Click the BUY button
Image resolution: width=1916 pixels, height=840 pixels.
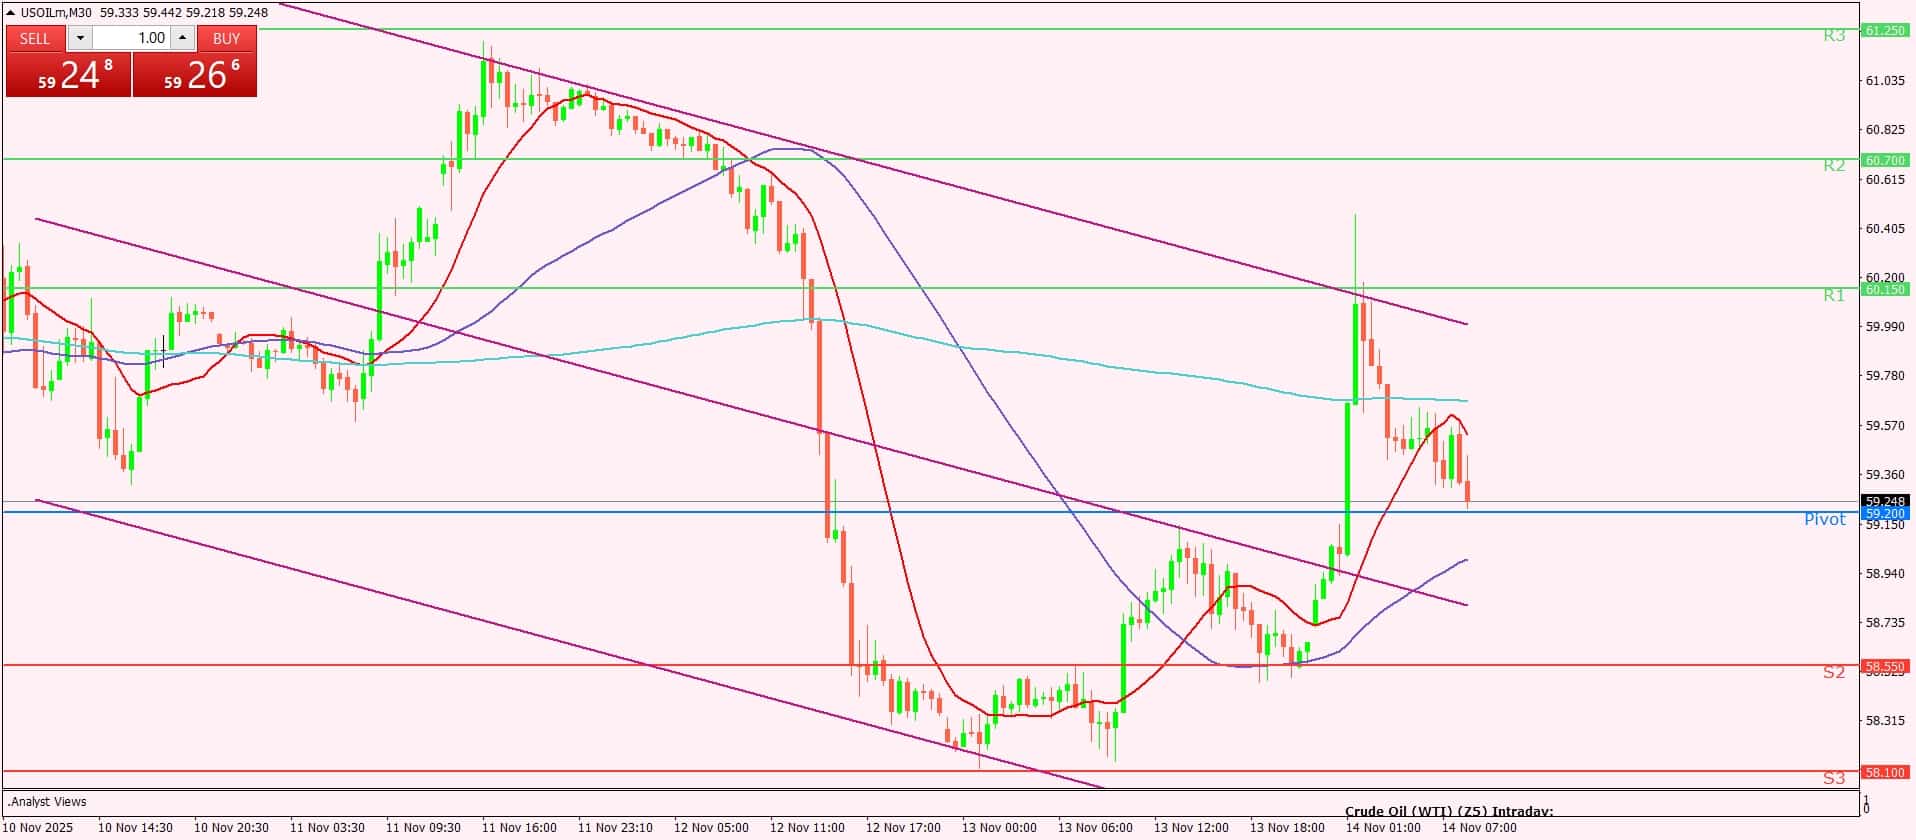click(227, 38)
